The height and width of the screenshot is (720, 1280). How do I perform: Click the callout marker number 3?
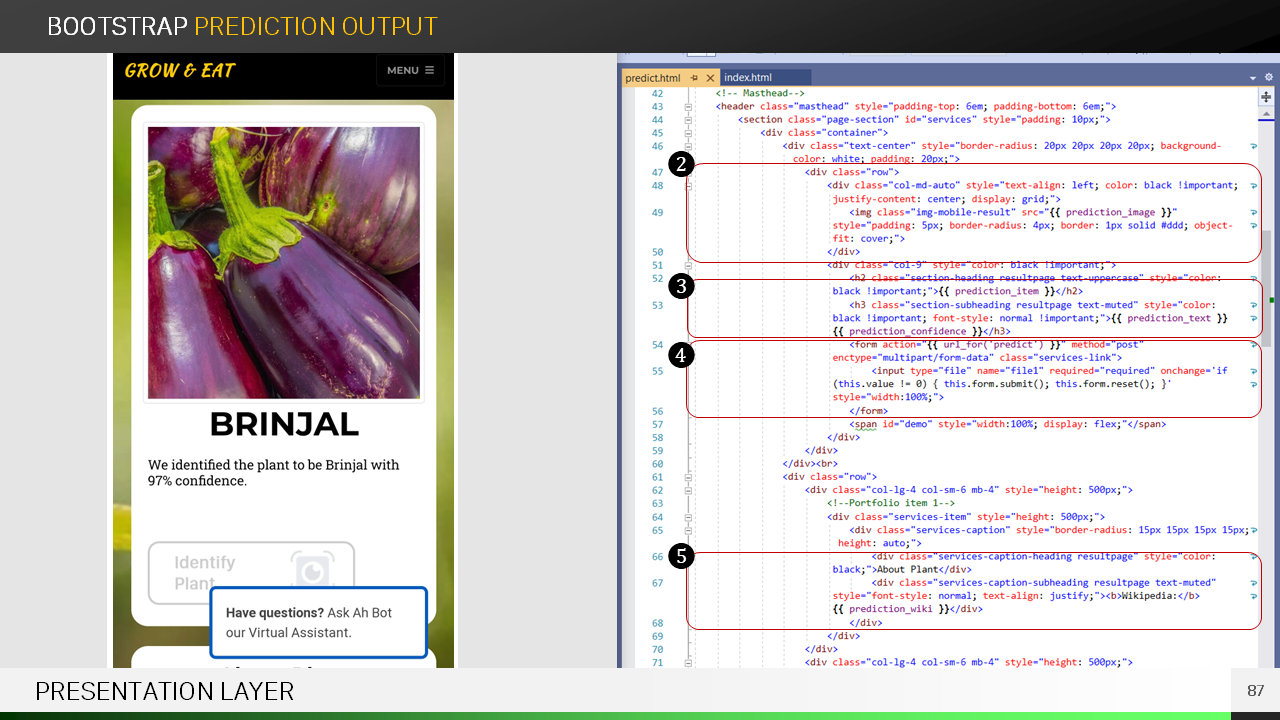click(681, 287)
